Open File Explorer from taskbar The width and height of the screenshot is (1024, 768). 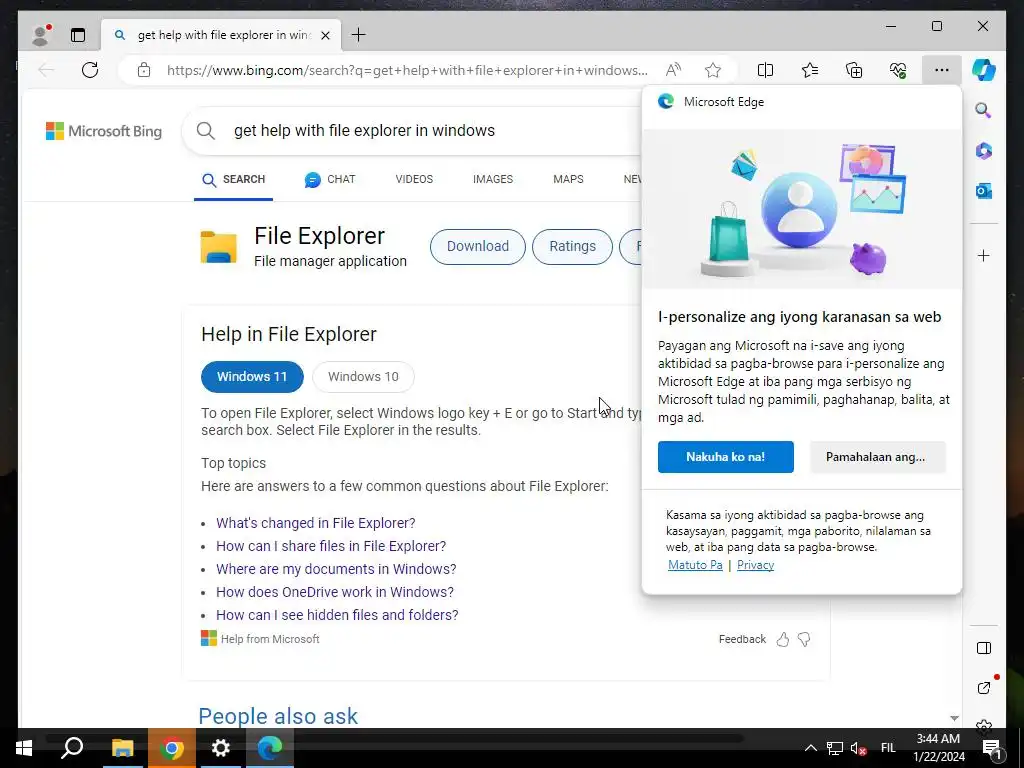pyautogui.click(x=123, y=748)
